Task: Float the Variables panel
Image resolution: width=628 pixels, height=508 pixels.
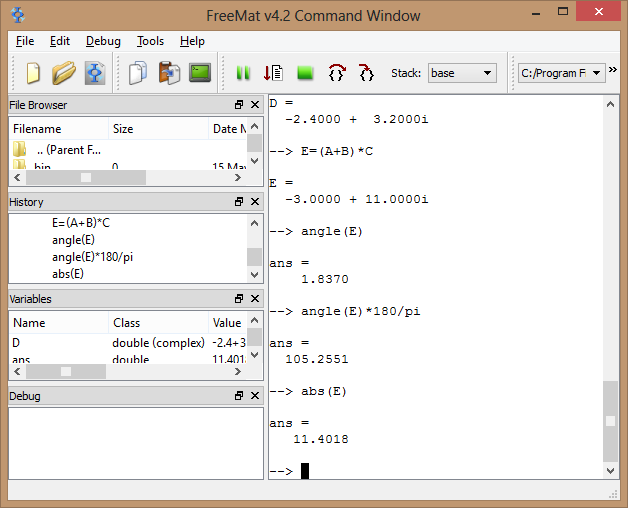Action: pos(239,298)
